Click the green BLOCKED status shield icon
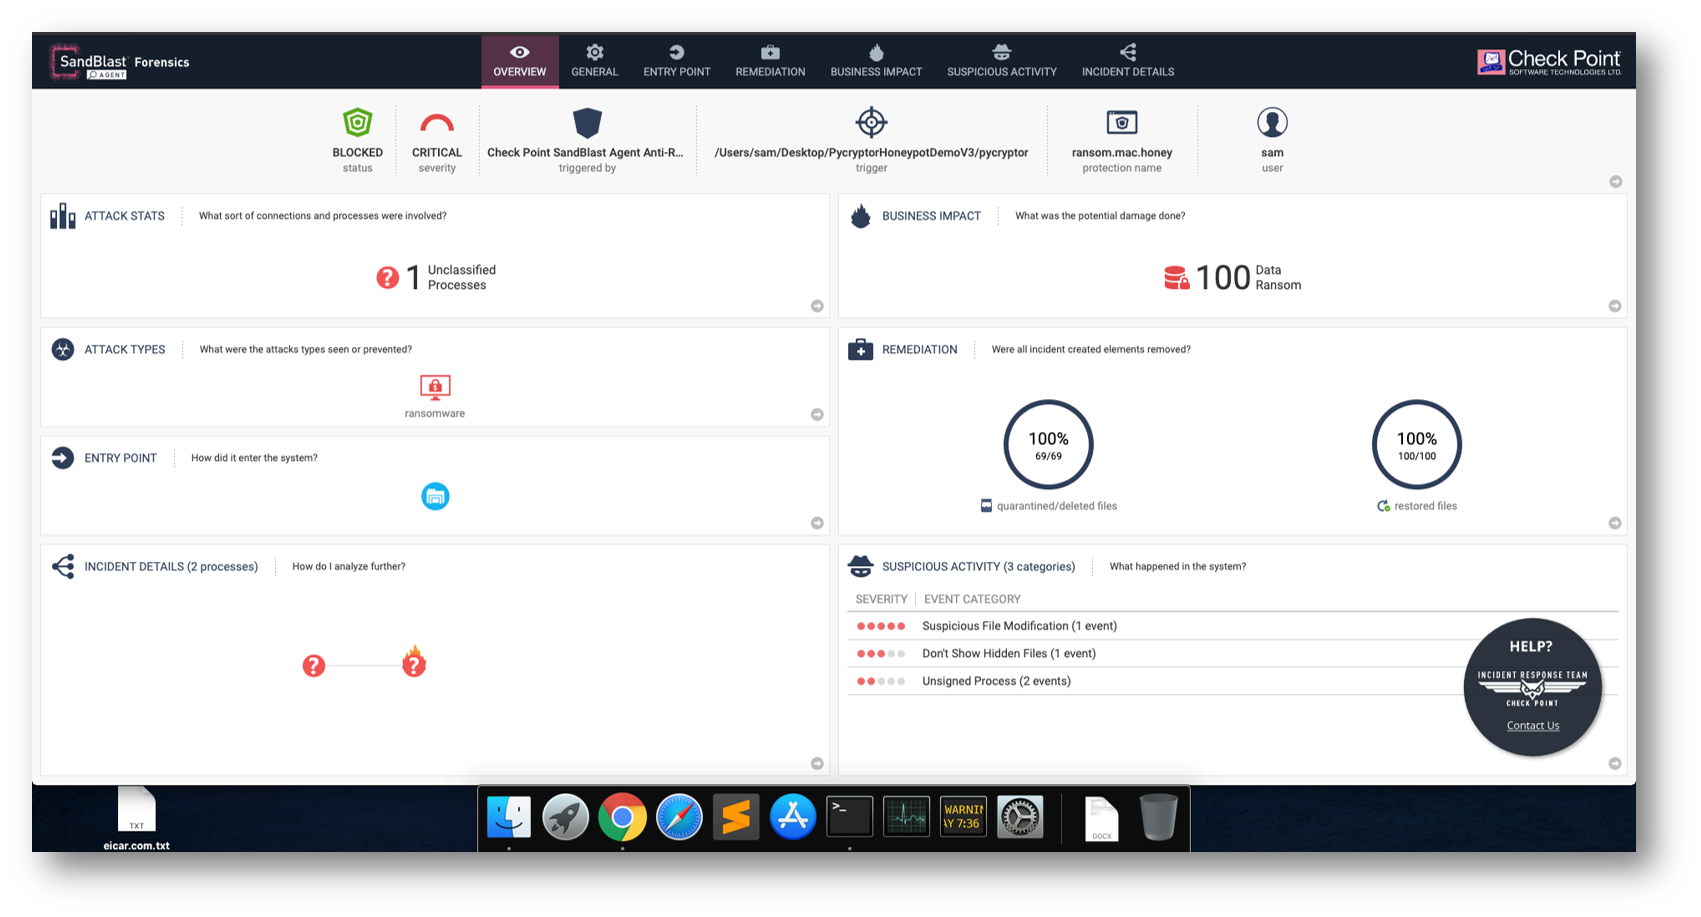The image size is (1701, 917). pos(357,121)
